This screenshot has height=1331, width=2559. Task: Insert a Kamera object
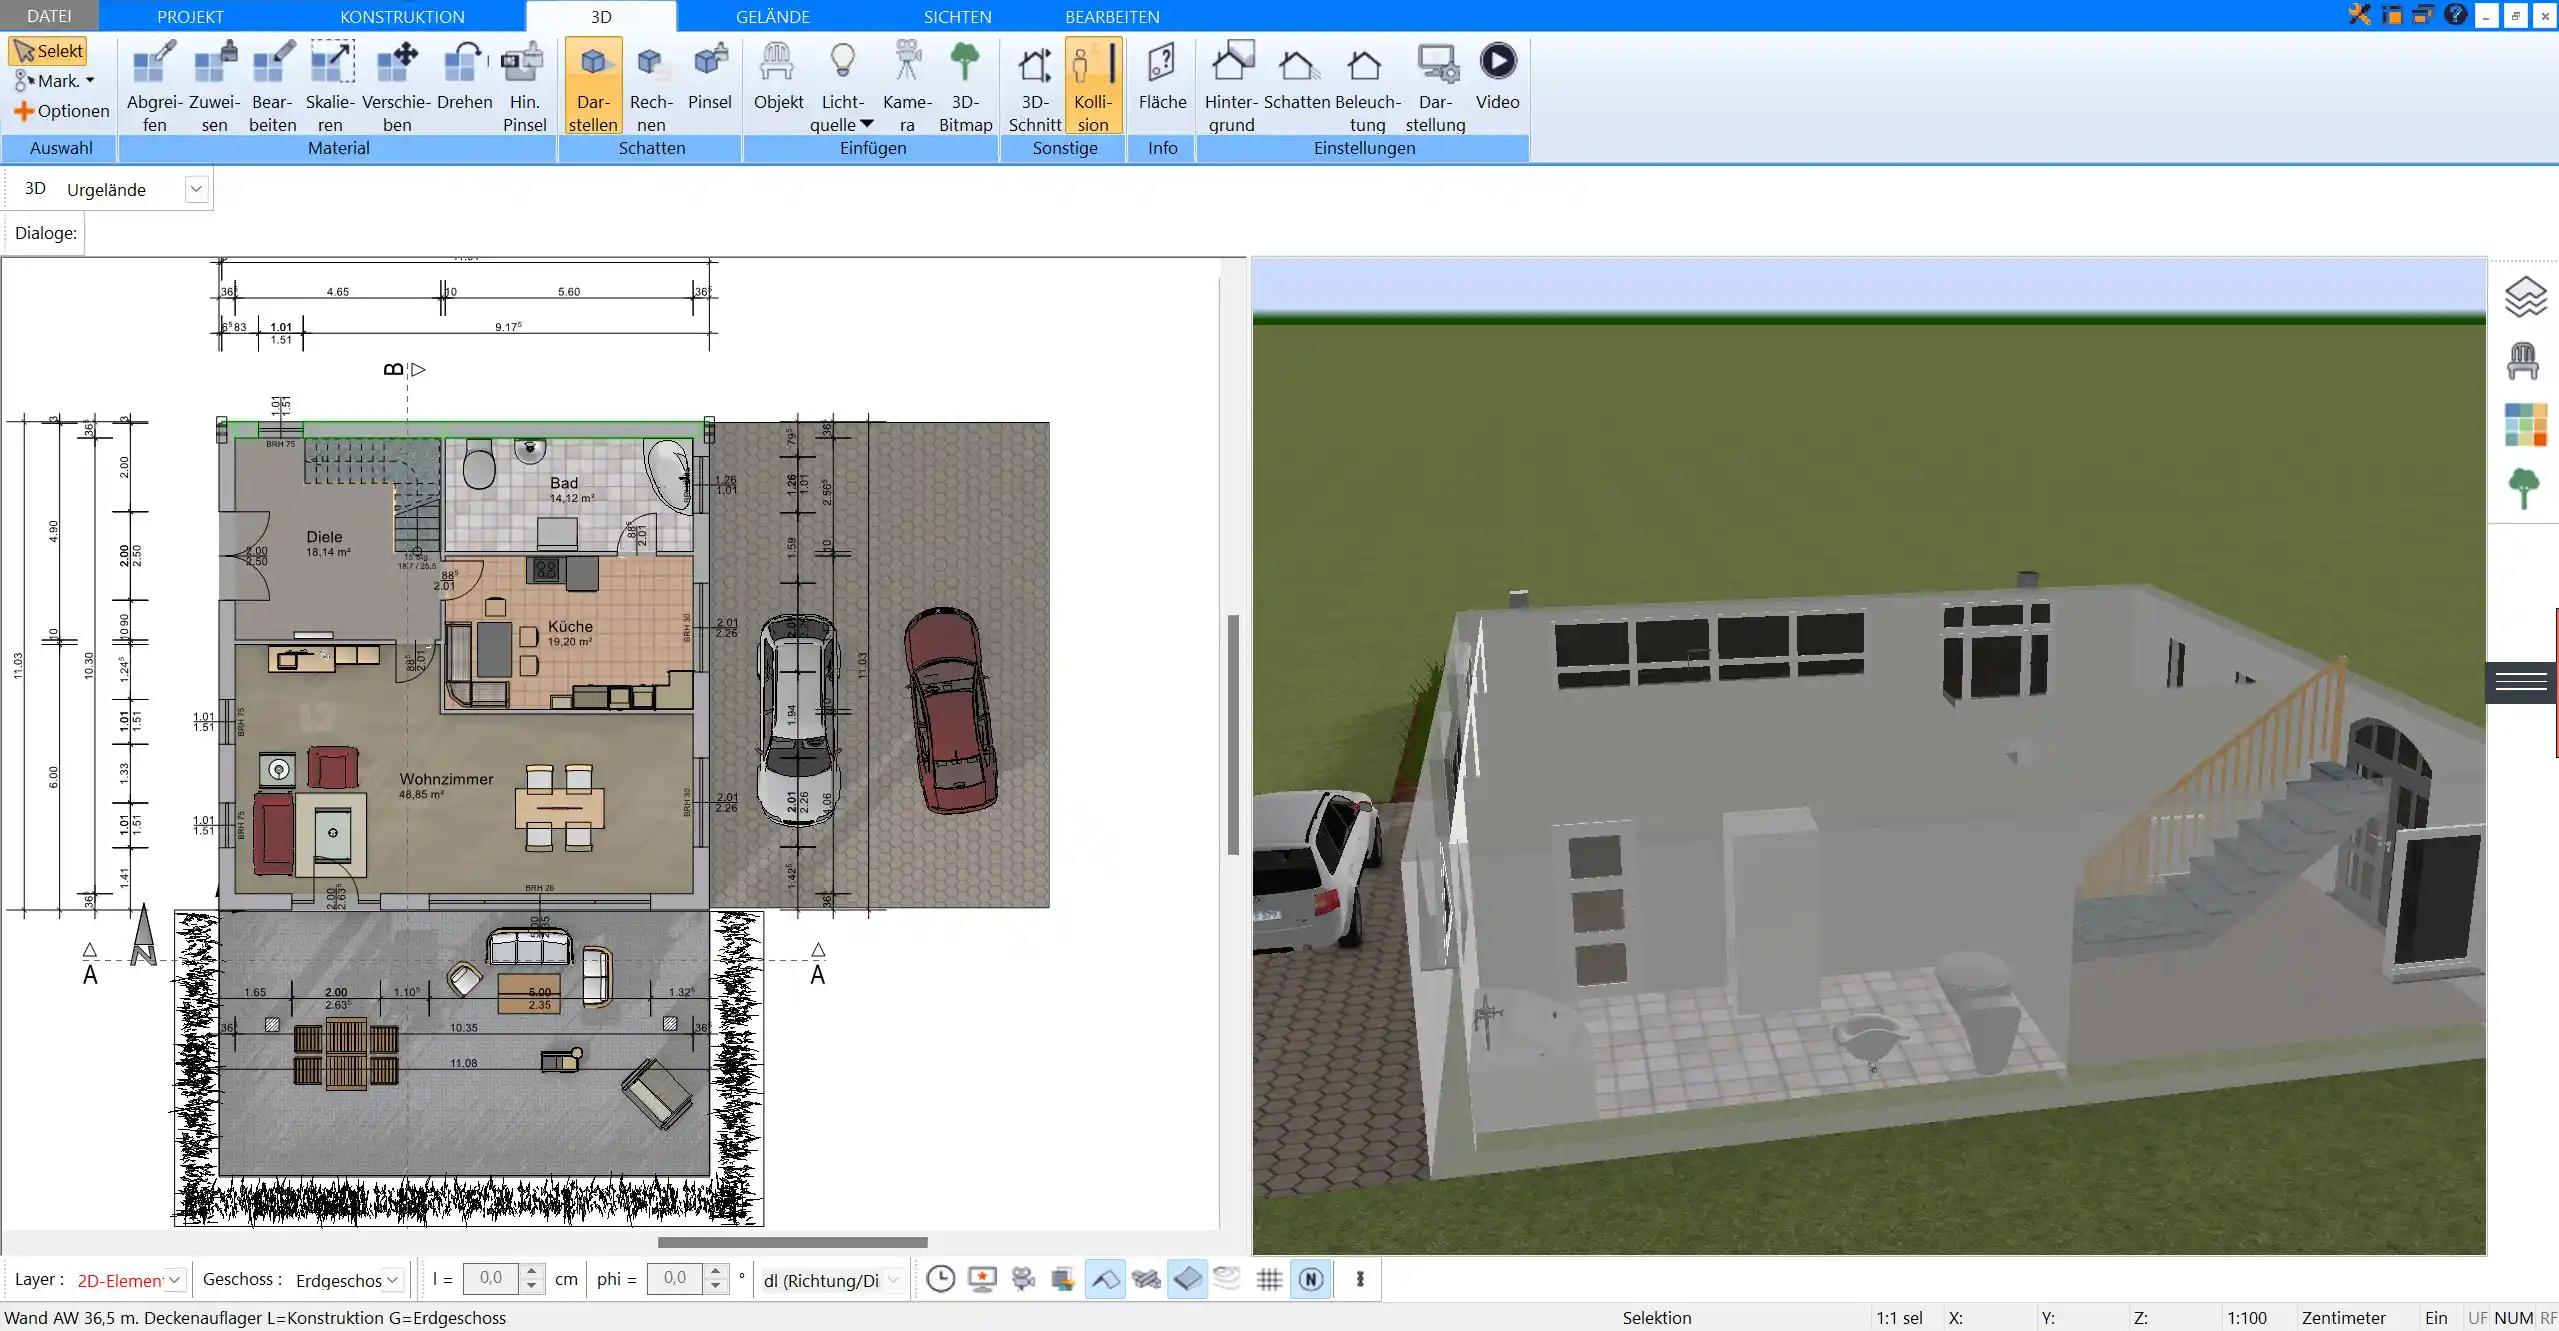[907, 86]
